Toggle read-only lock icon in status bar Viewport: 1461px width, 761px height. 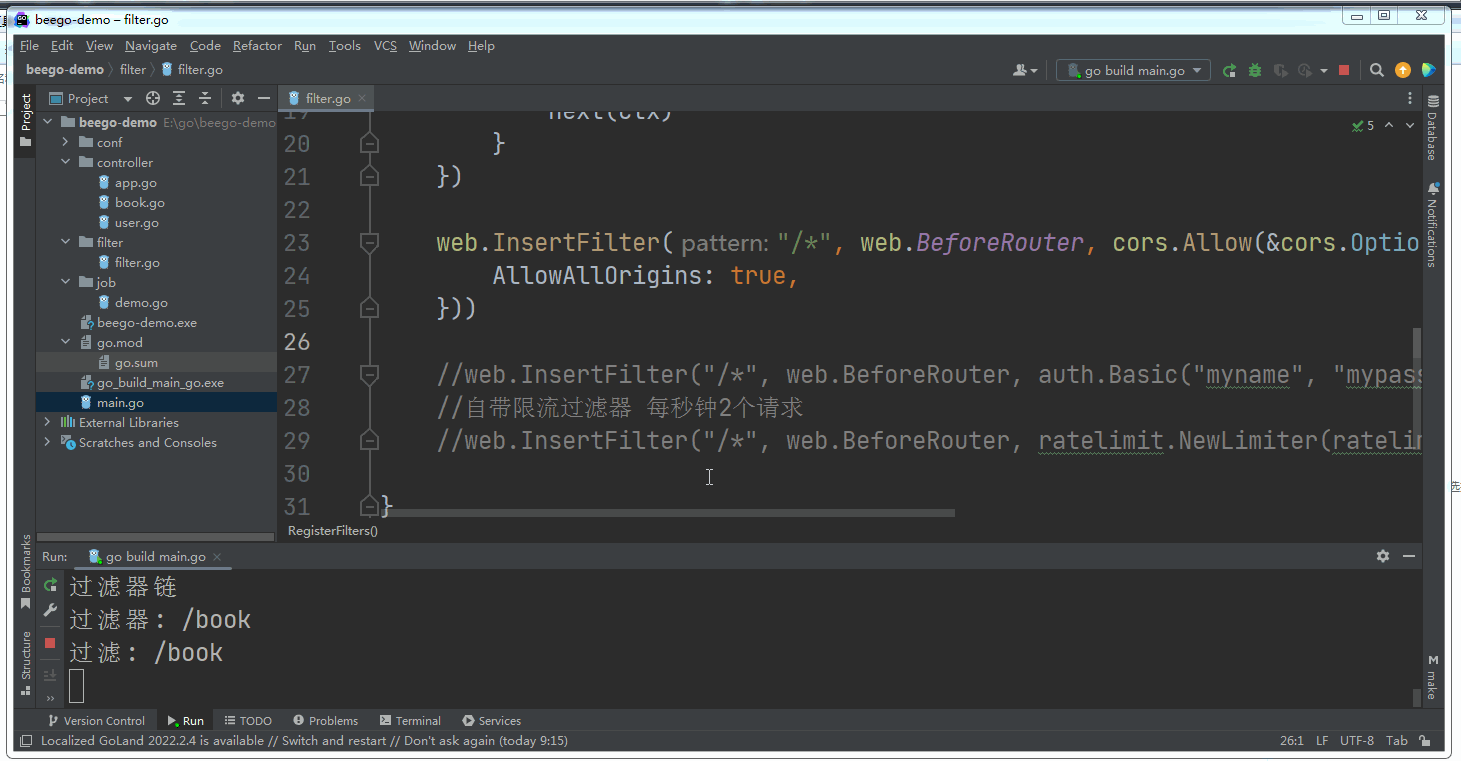click(x=1426, y=741)
